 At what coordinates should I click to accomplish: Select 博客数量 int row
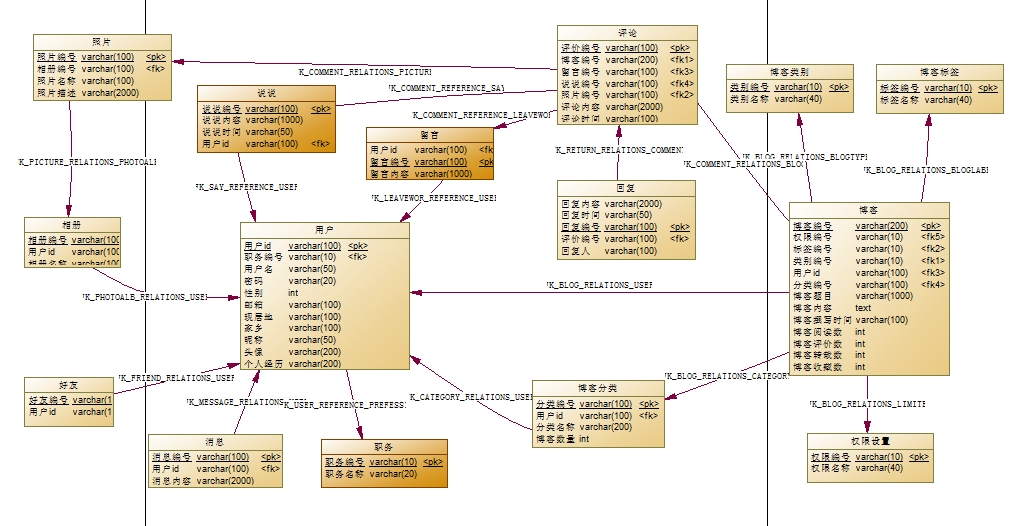click(562, 439)
